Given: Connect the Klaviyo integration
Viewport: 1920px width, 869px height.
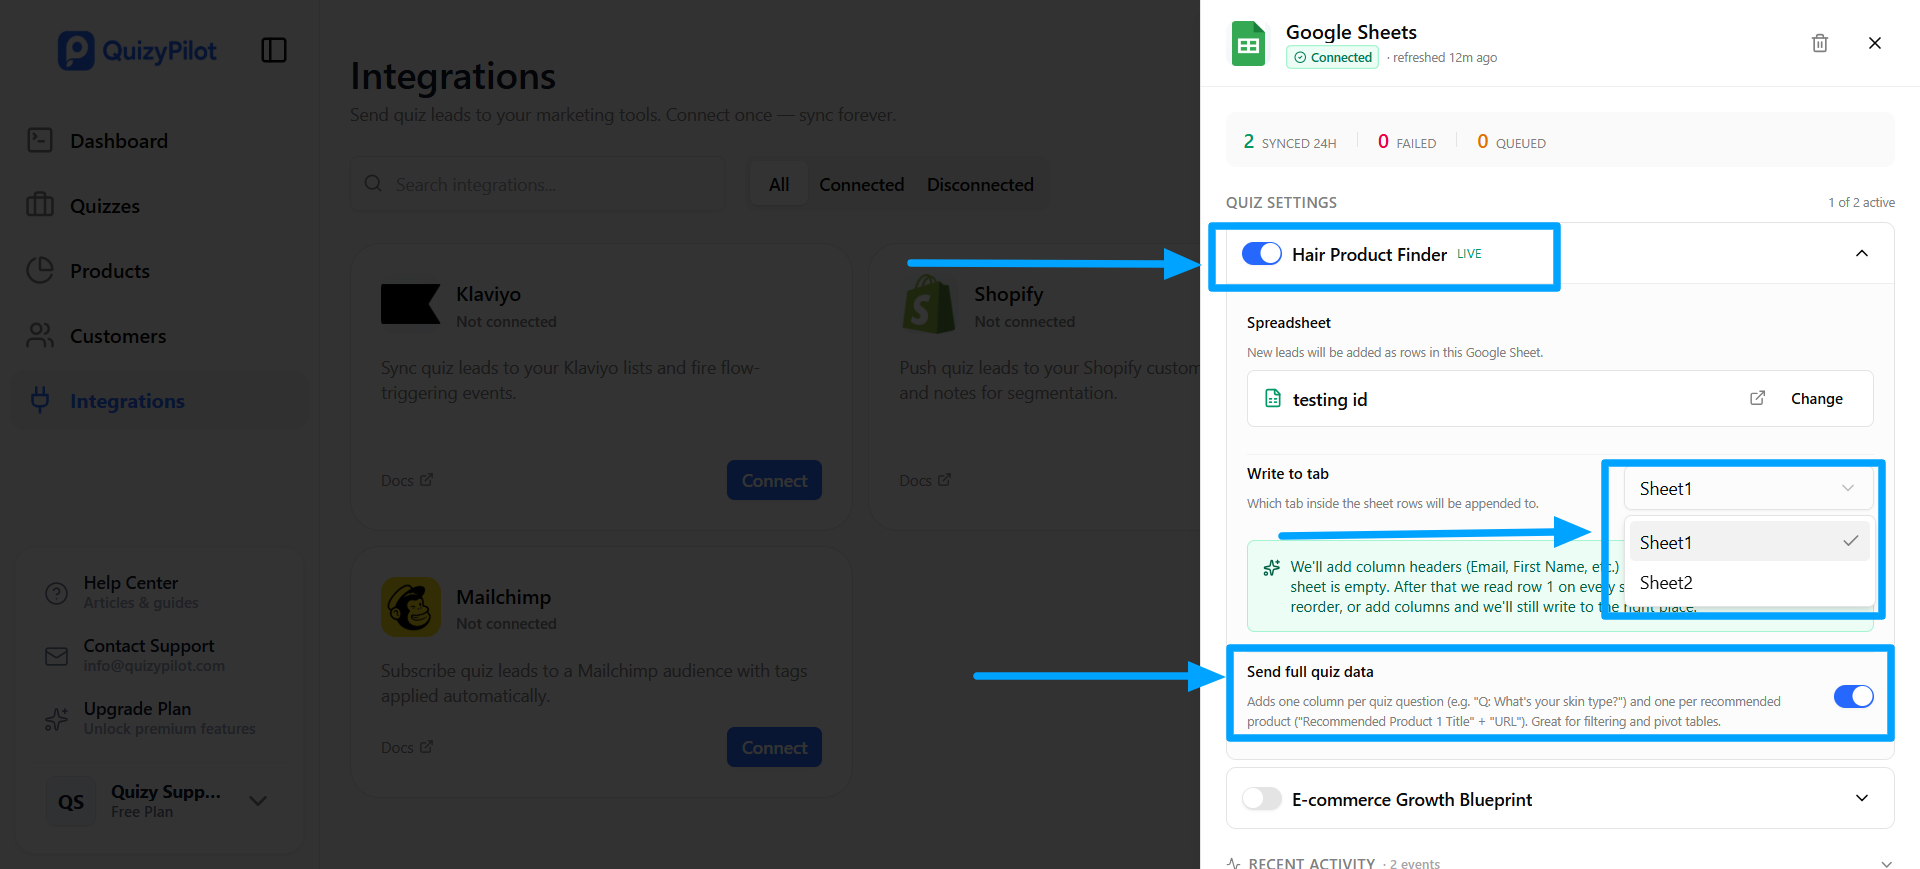Looking at the screenshot, I should [774, 480].
